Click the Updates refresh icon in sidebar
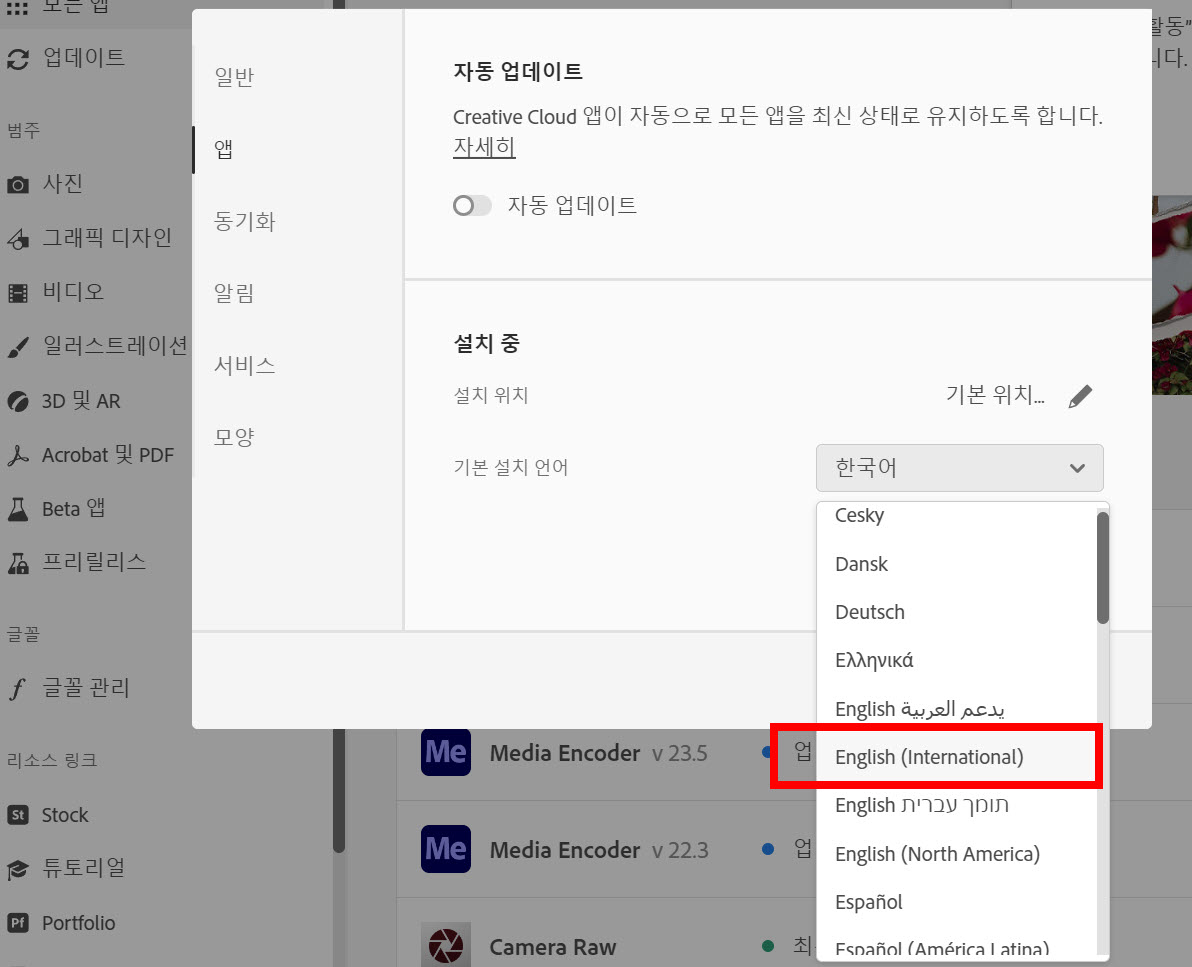 [17, 59]
